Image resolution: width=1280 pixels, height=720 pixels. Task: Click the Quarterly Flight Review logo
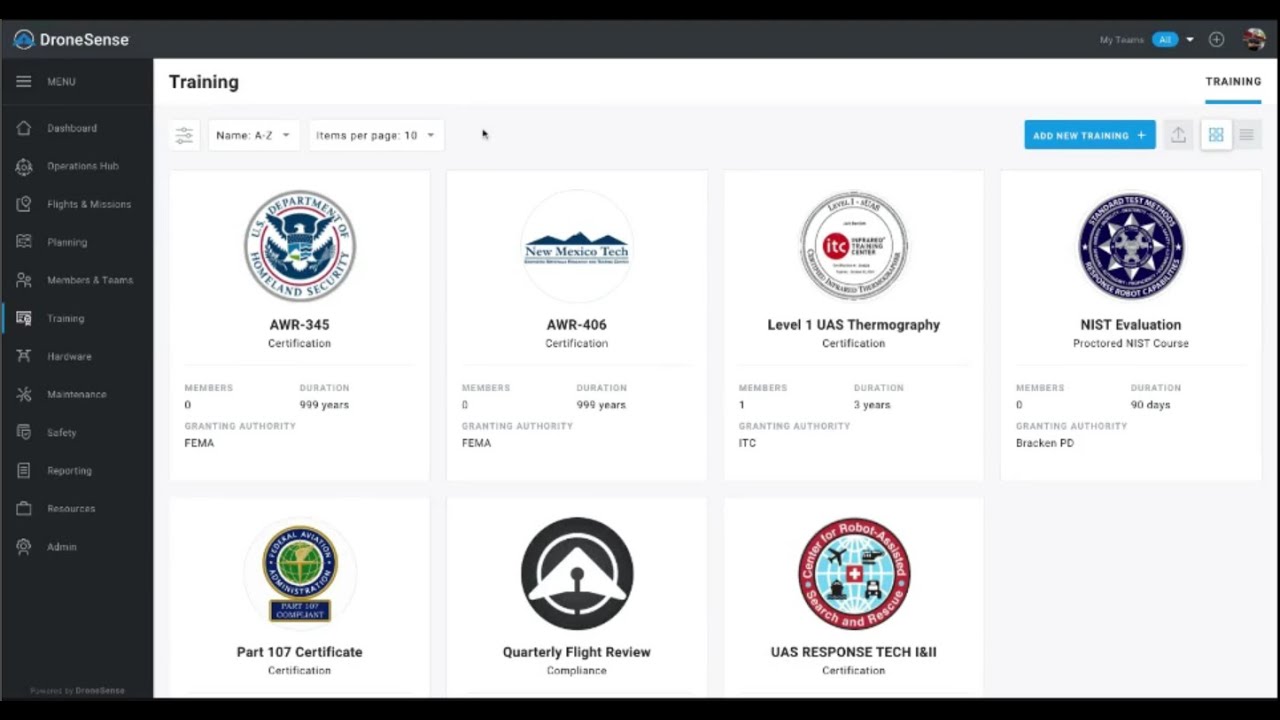[x=576, y=573]
